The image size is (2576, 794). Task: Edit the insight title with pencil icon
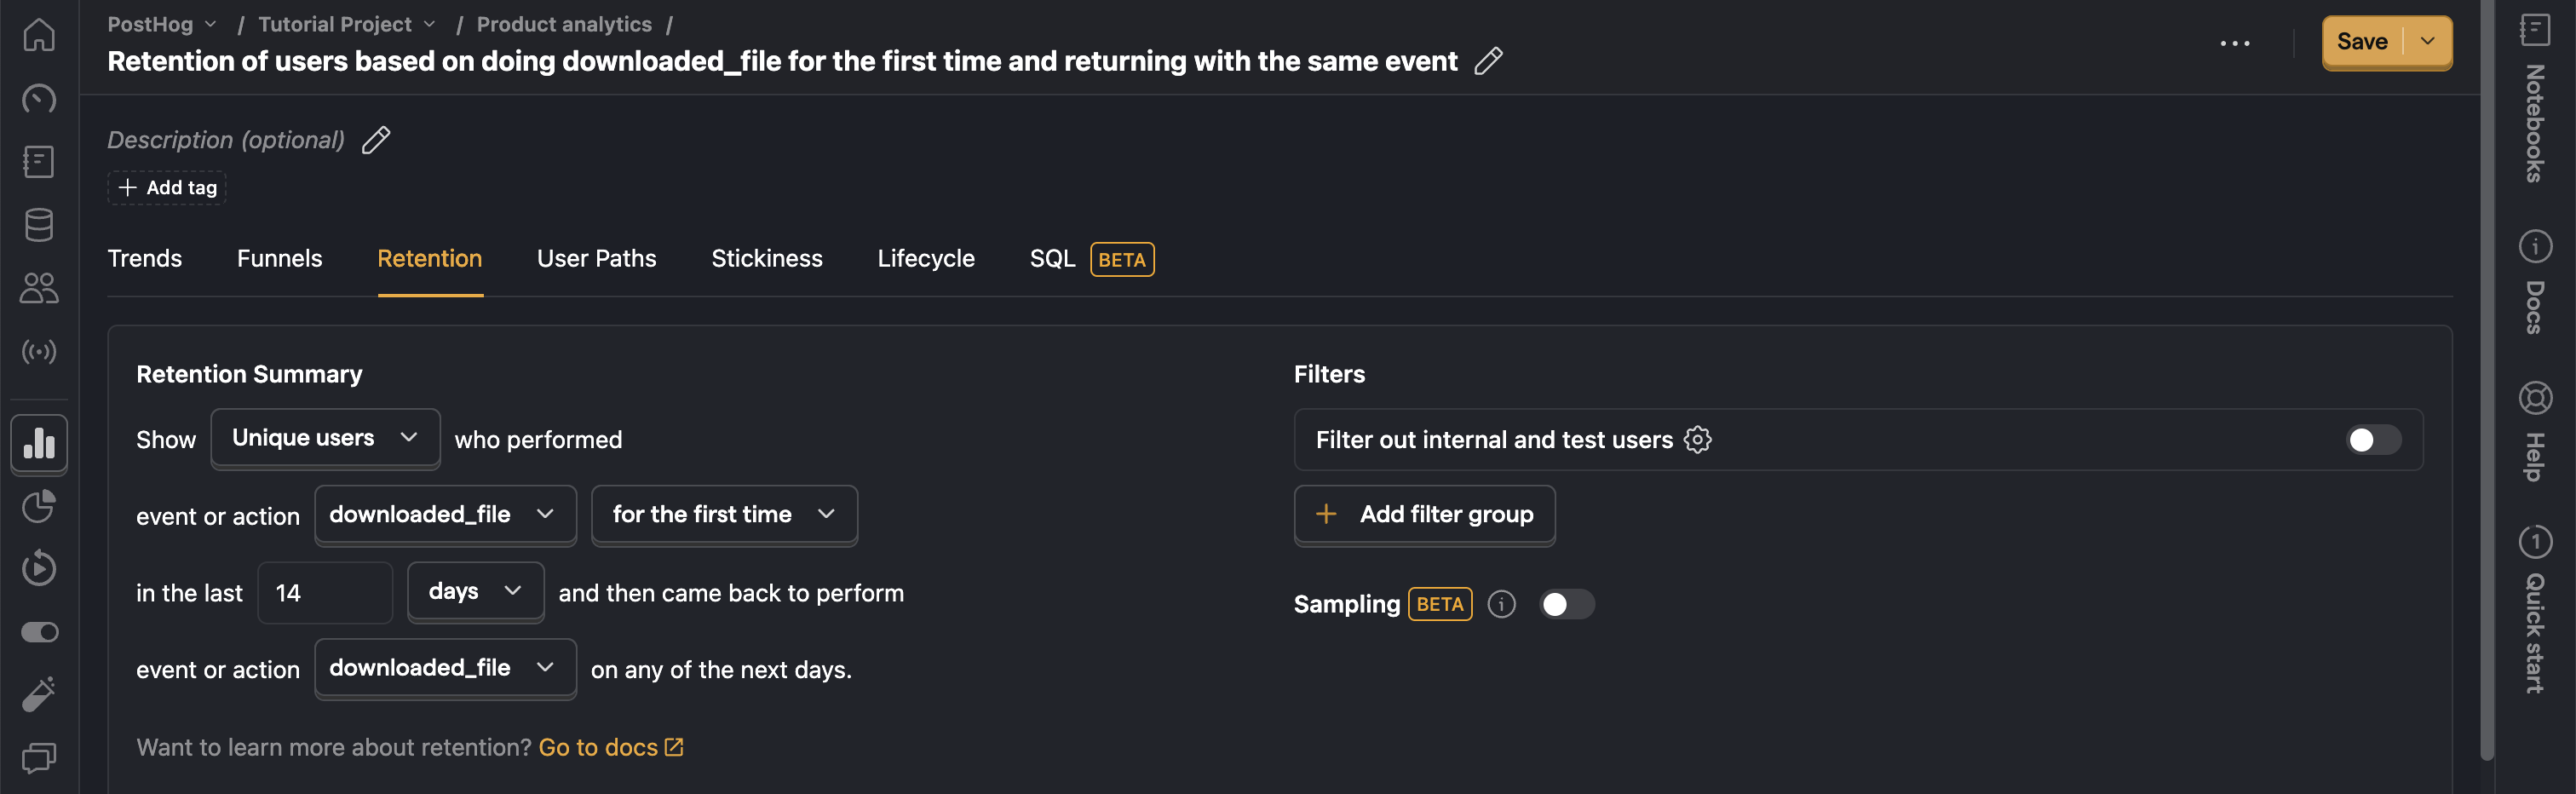1488,61
